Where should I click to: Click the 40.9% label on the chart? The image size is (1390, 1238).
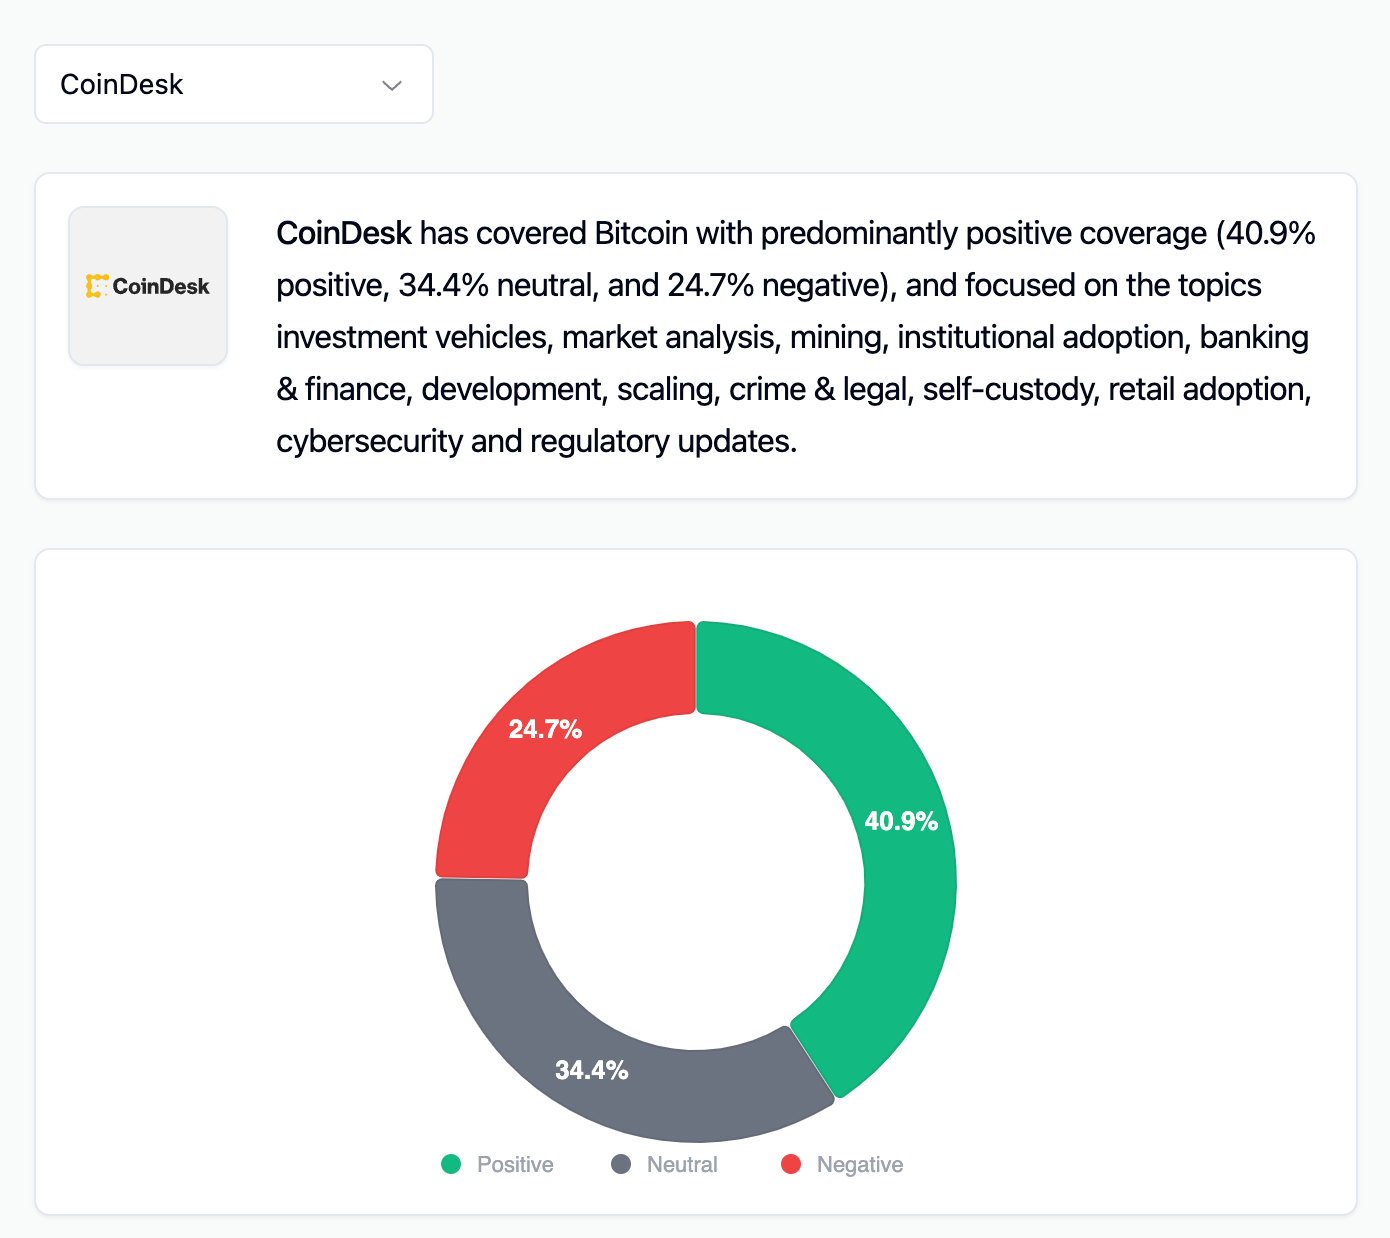901,821
